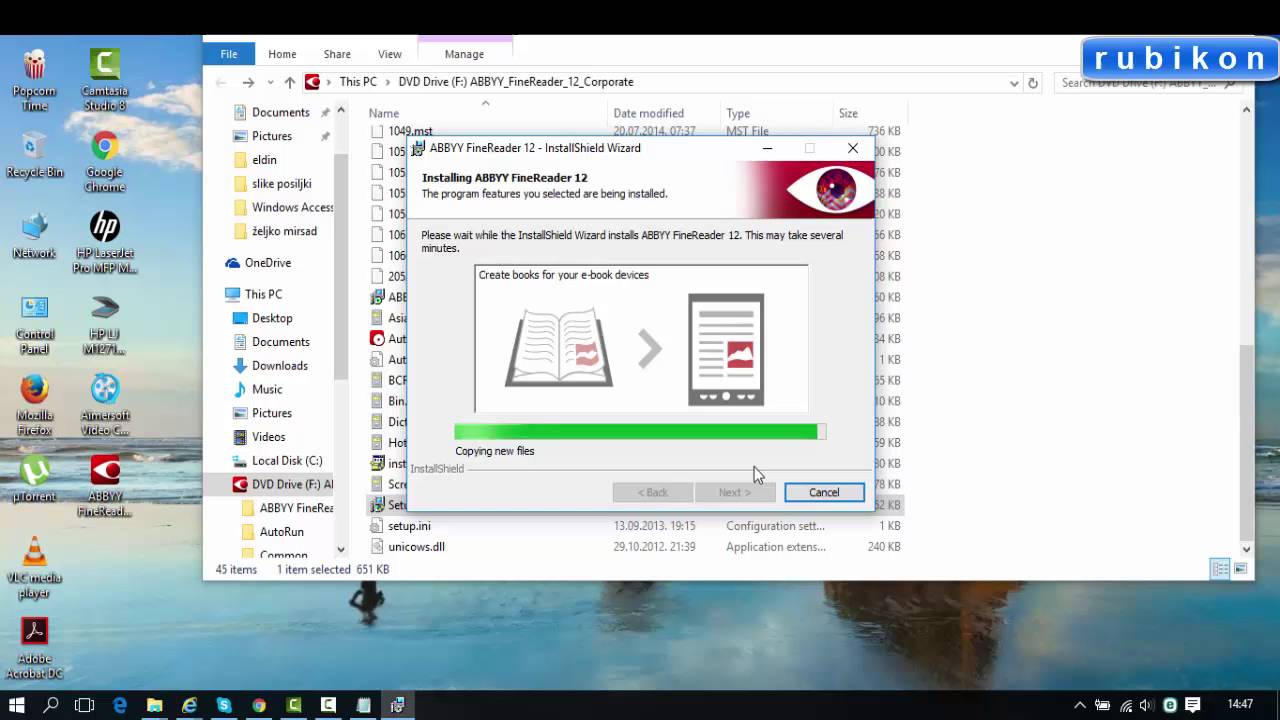This screenshot has height=720, width=1280.
Task: Go up one folder level
Action: (x=290, y=82)
